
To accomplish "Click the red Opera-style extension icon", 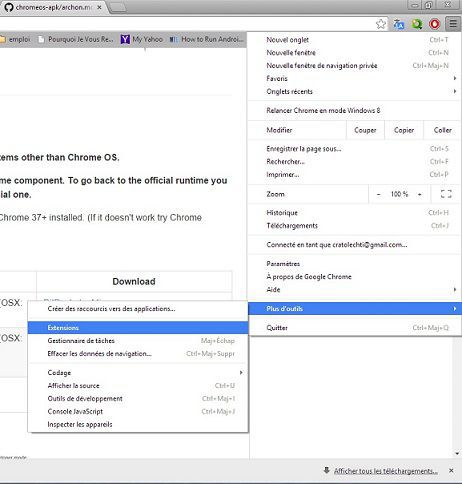I will tap(434, 24).
